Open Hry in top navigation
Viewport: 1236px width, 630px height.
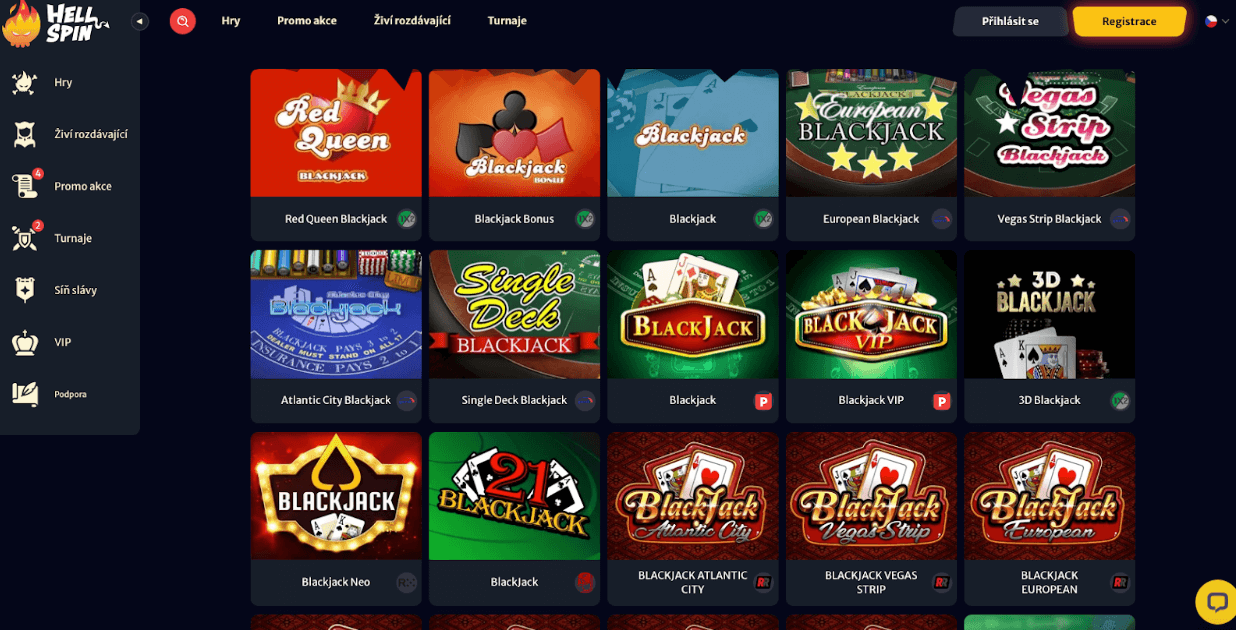click(231, 21)
